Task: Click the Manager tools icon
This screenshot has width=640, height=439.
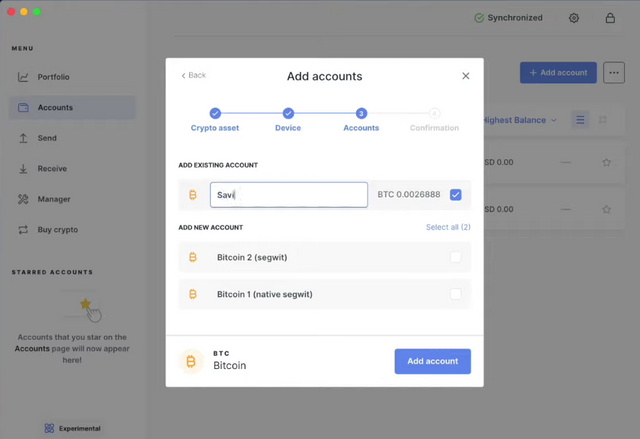Action: [23, 199]
